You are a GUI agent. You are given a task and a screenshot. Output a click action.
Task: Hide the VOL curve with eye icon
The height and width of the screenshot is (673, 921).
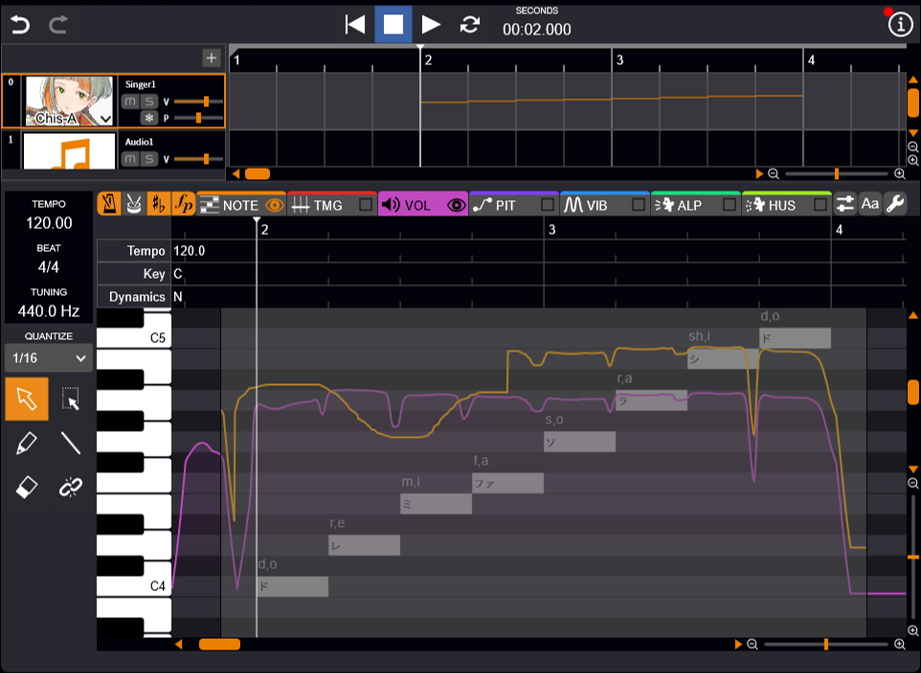[x=456, y=205]
